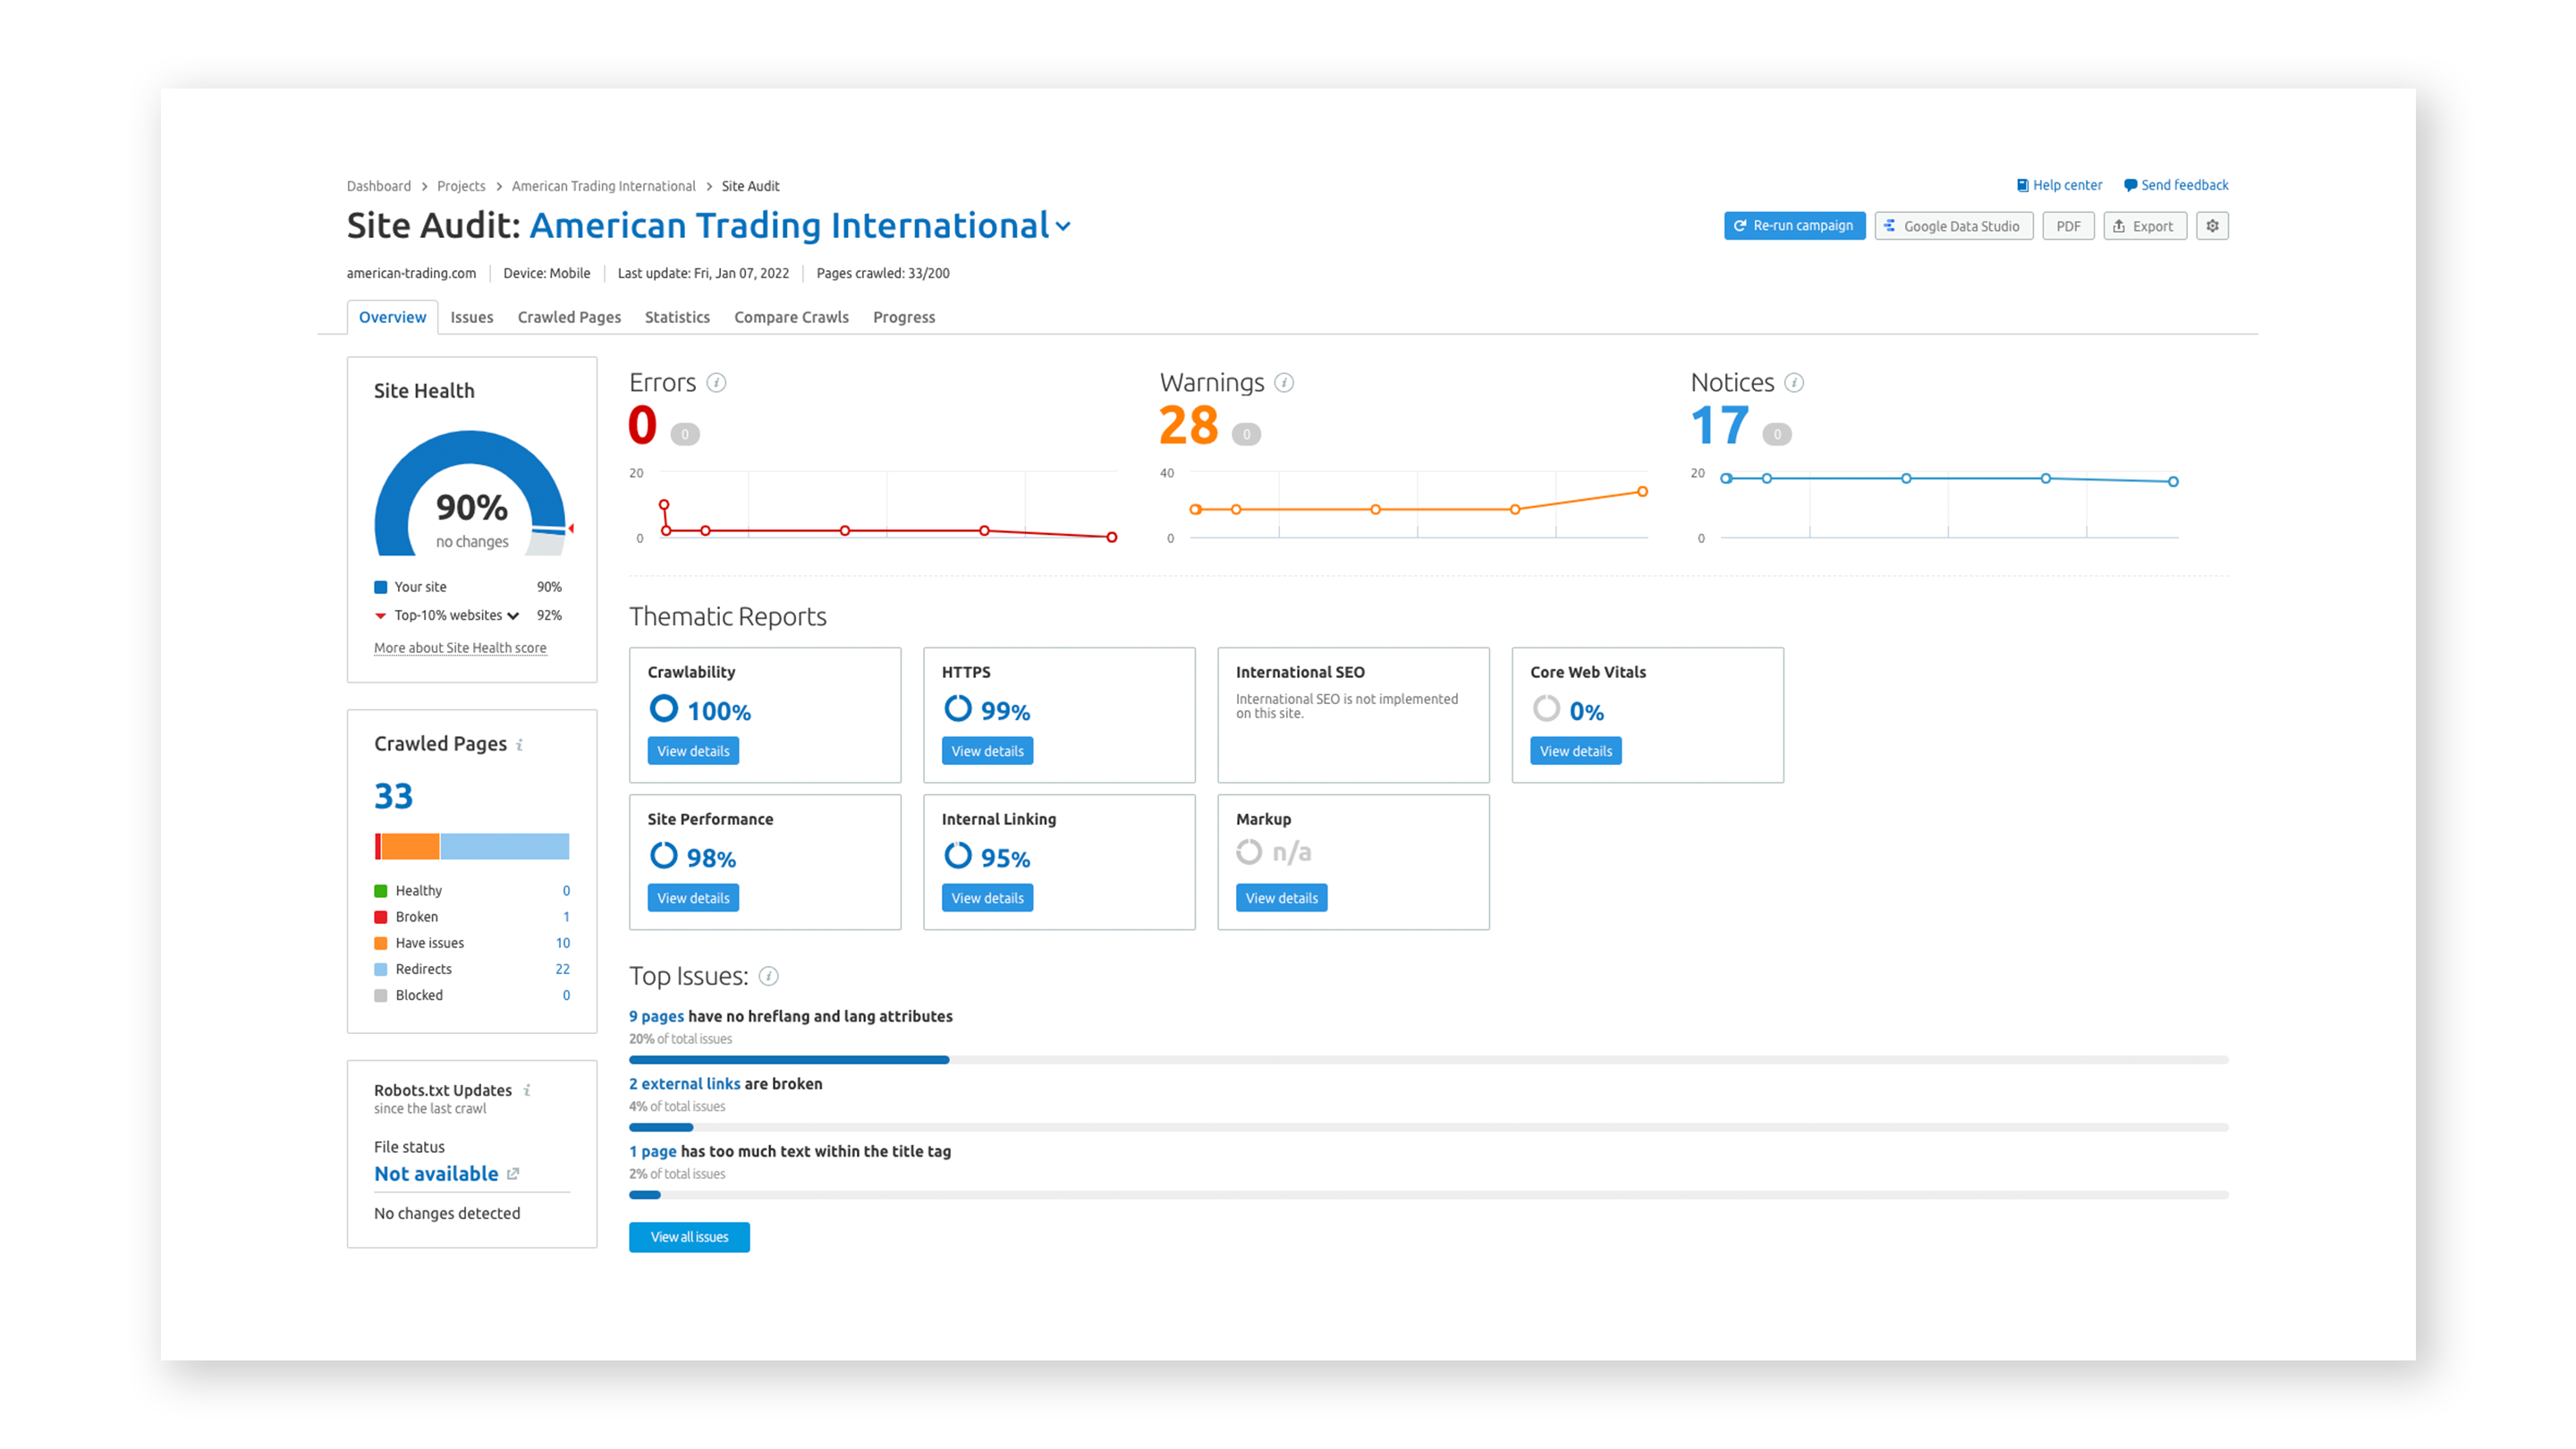
Task: Click the last data point on Warnings chart
Action: tap(1642, 492)
